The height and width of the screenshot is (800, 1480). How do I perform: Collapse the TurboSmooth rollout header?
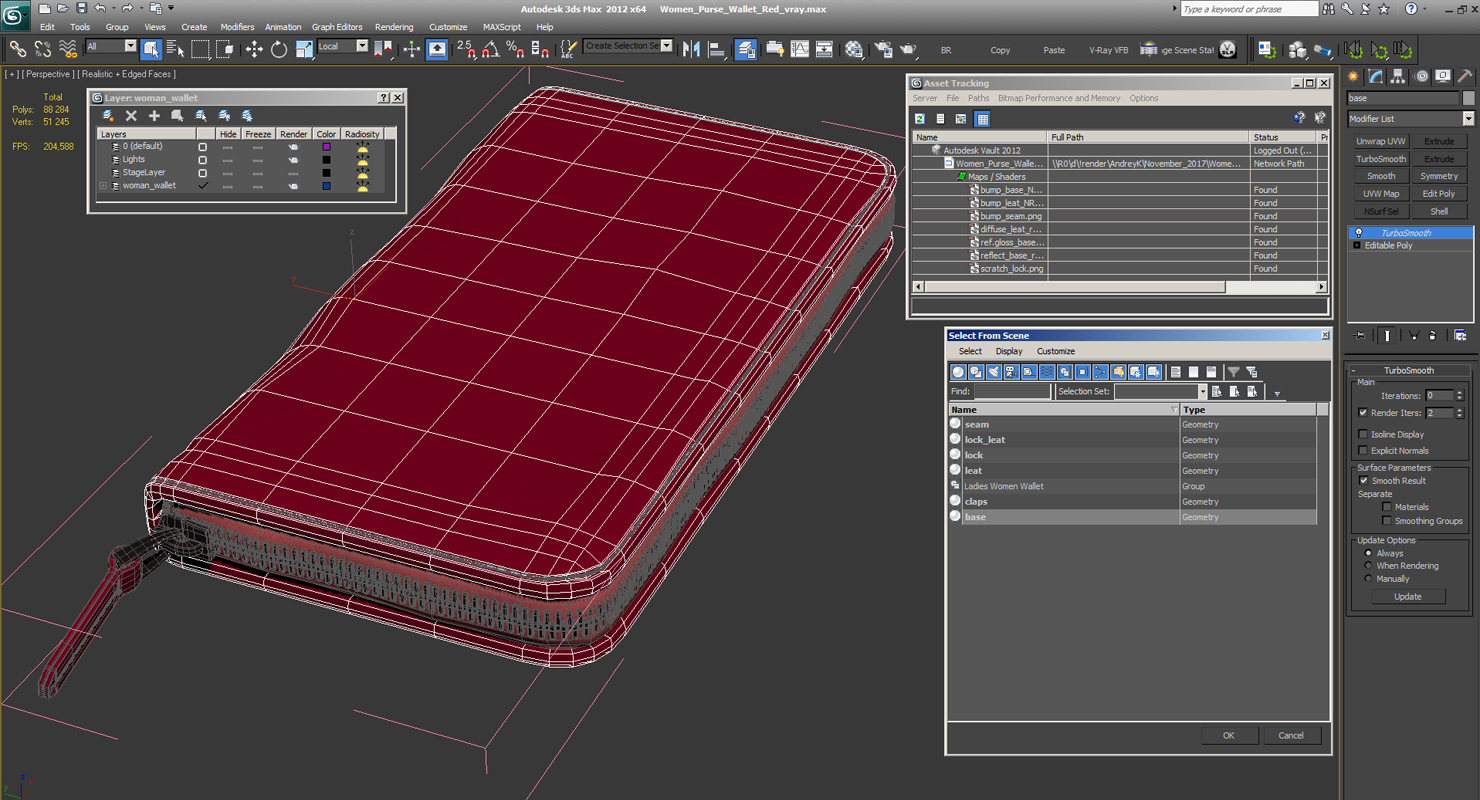(1408, 370)
